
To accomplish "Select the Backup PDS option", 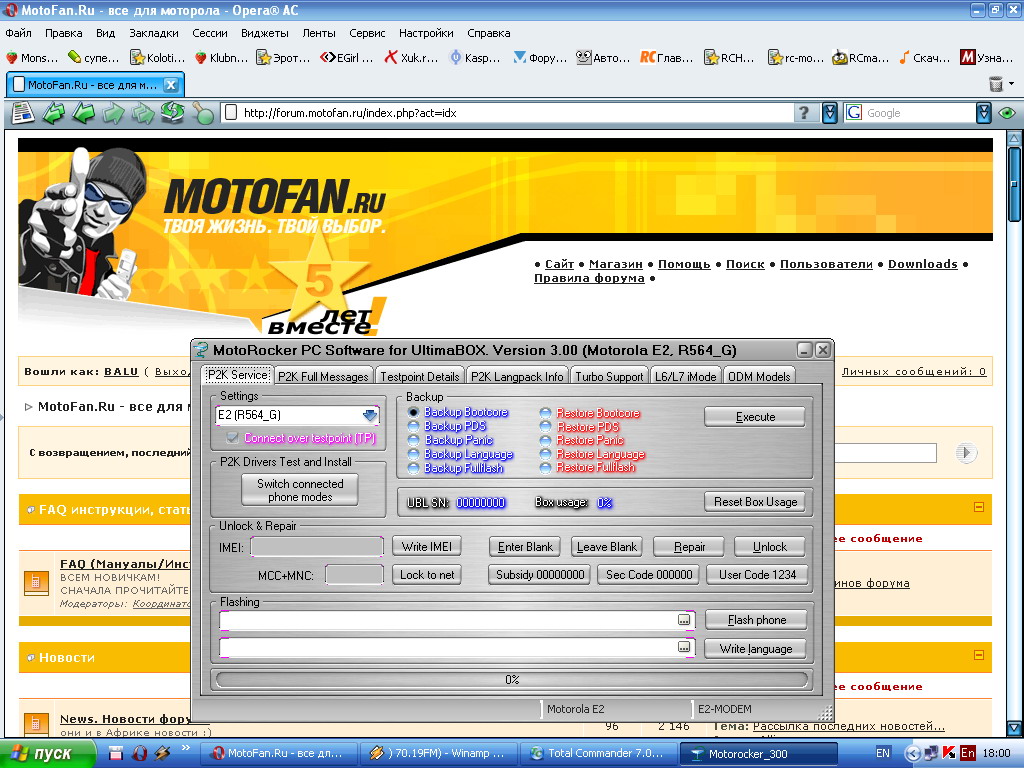I will coord(413,426).
